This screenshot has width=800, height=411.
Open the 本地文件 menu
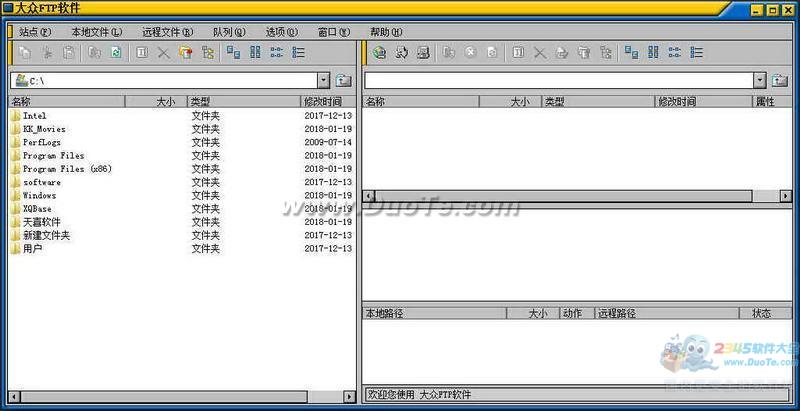click(x=97, y=32)
